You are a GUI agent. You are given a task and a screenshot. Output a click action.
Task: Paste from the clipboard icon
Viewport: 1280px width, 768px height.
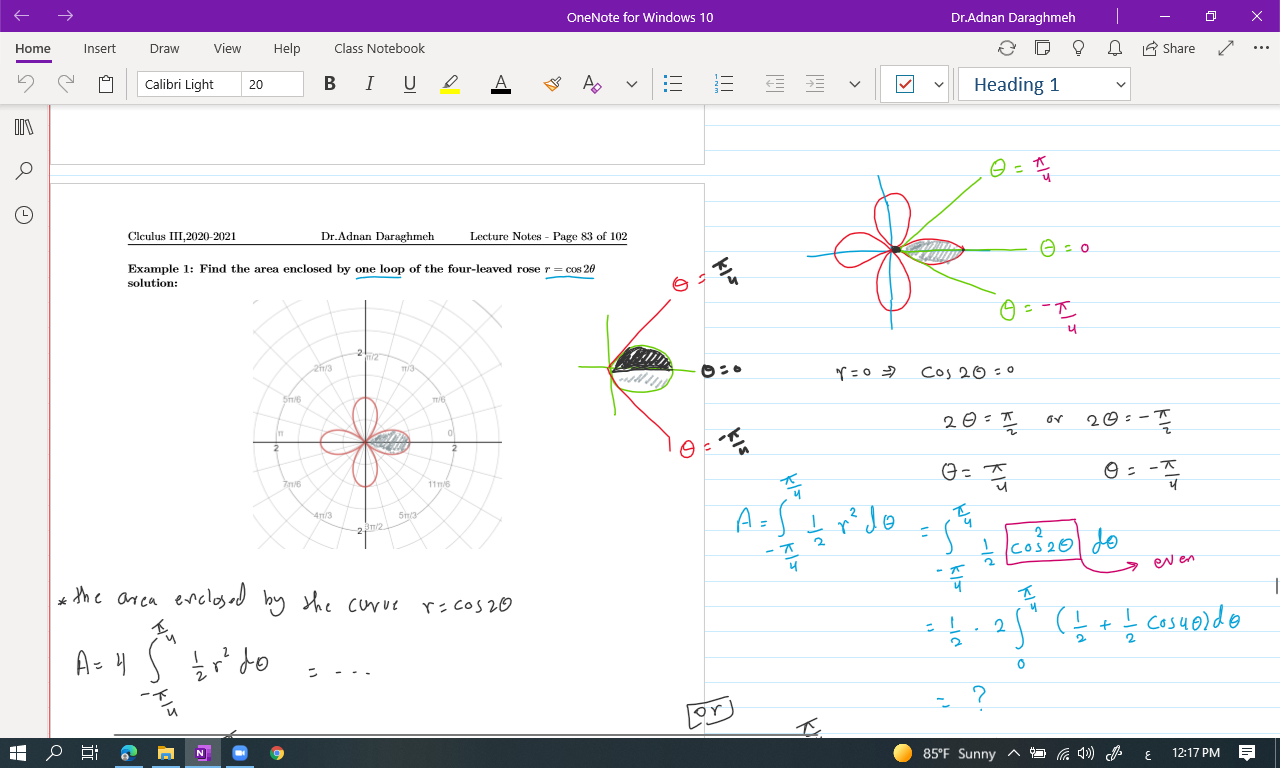tap(106, 84)
